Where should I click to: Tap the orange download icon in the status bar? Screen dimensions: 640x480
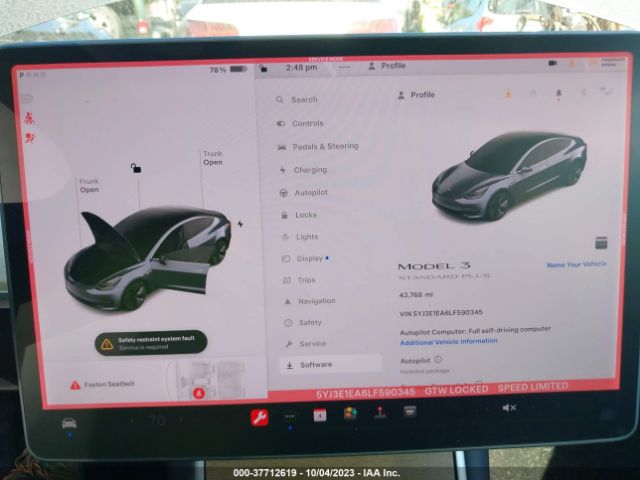(x=572, y=63)
